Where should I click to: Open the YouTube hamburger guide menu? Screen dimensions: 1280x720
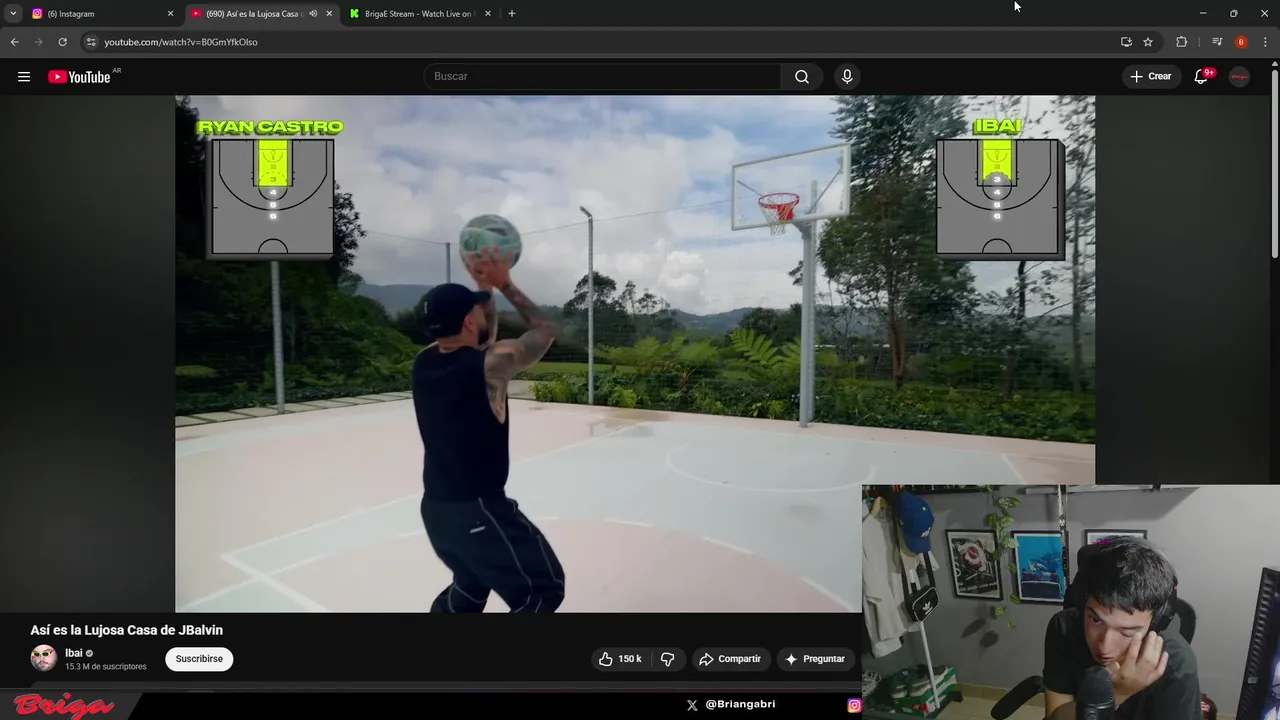tap(24, 77)
